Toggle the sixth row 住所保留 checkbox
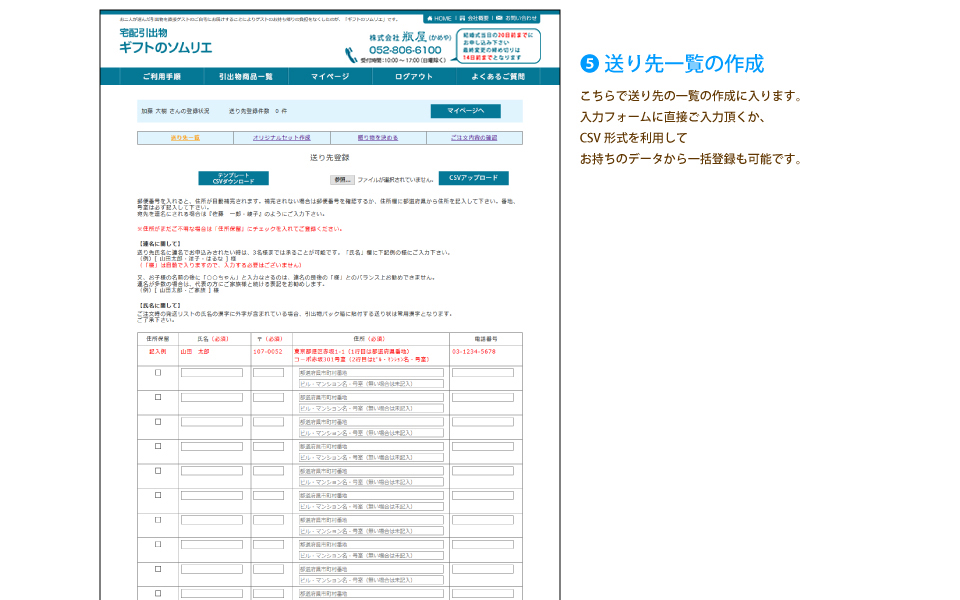 click(x=158, y=496)
